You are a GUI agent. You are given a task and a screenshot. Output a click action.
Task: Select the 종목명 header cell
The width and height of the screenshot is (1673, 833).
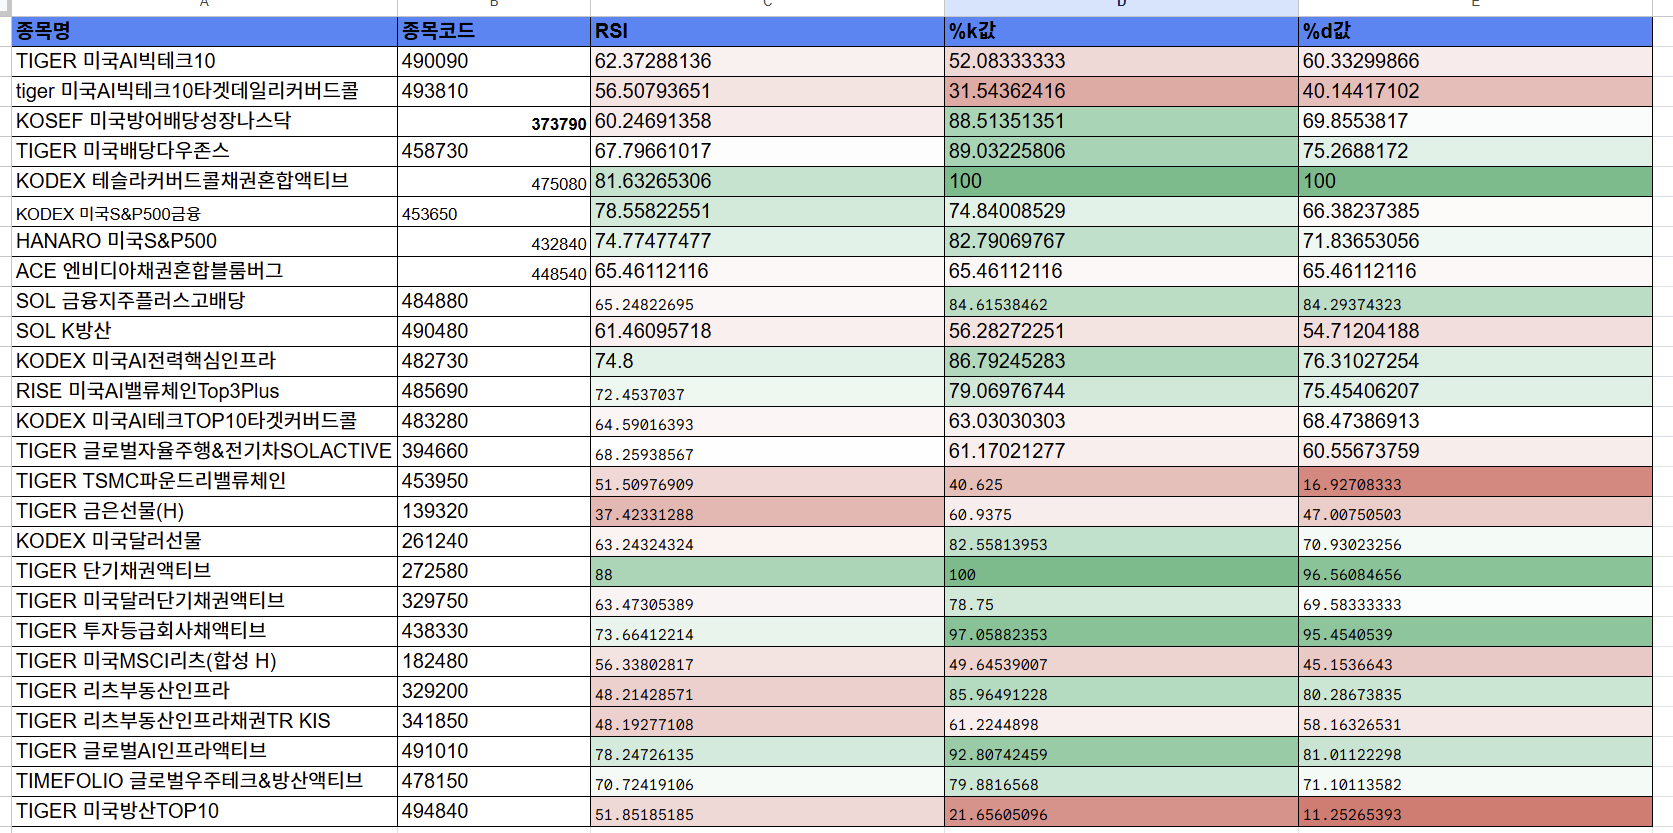(204, 31)
